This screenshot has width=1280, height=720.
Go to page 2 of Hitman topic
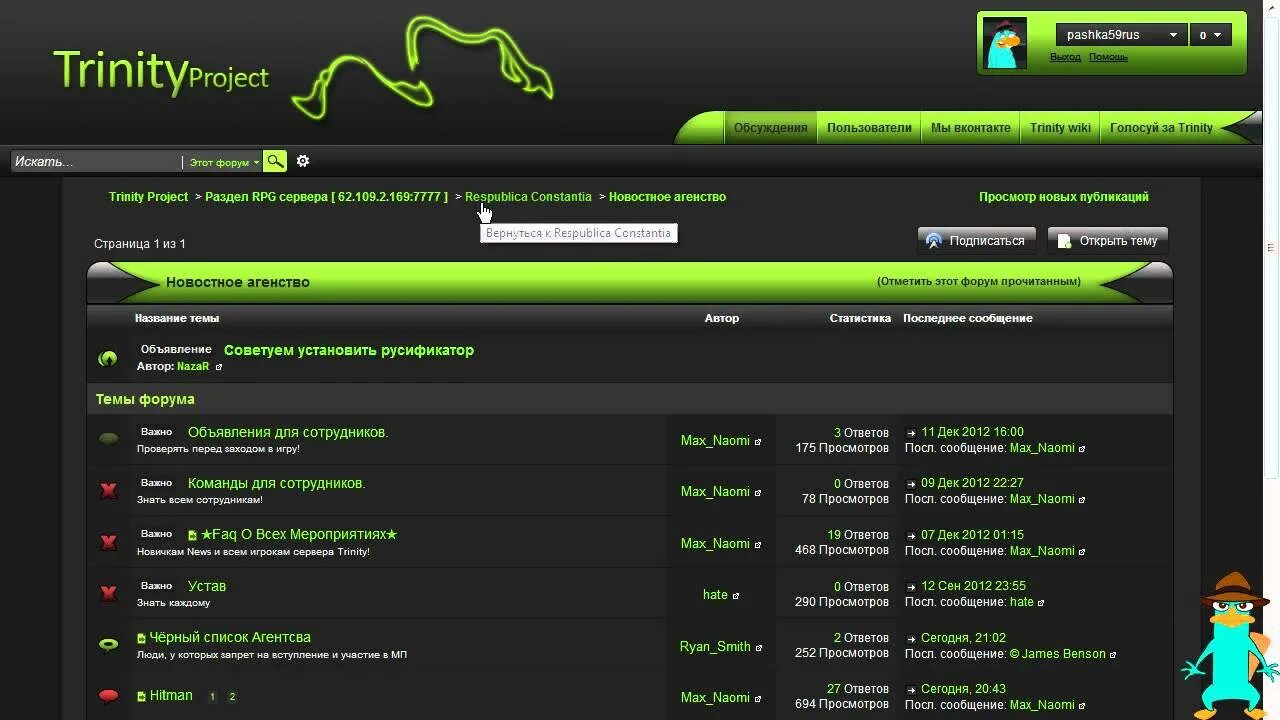click(x=232, y=697)
